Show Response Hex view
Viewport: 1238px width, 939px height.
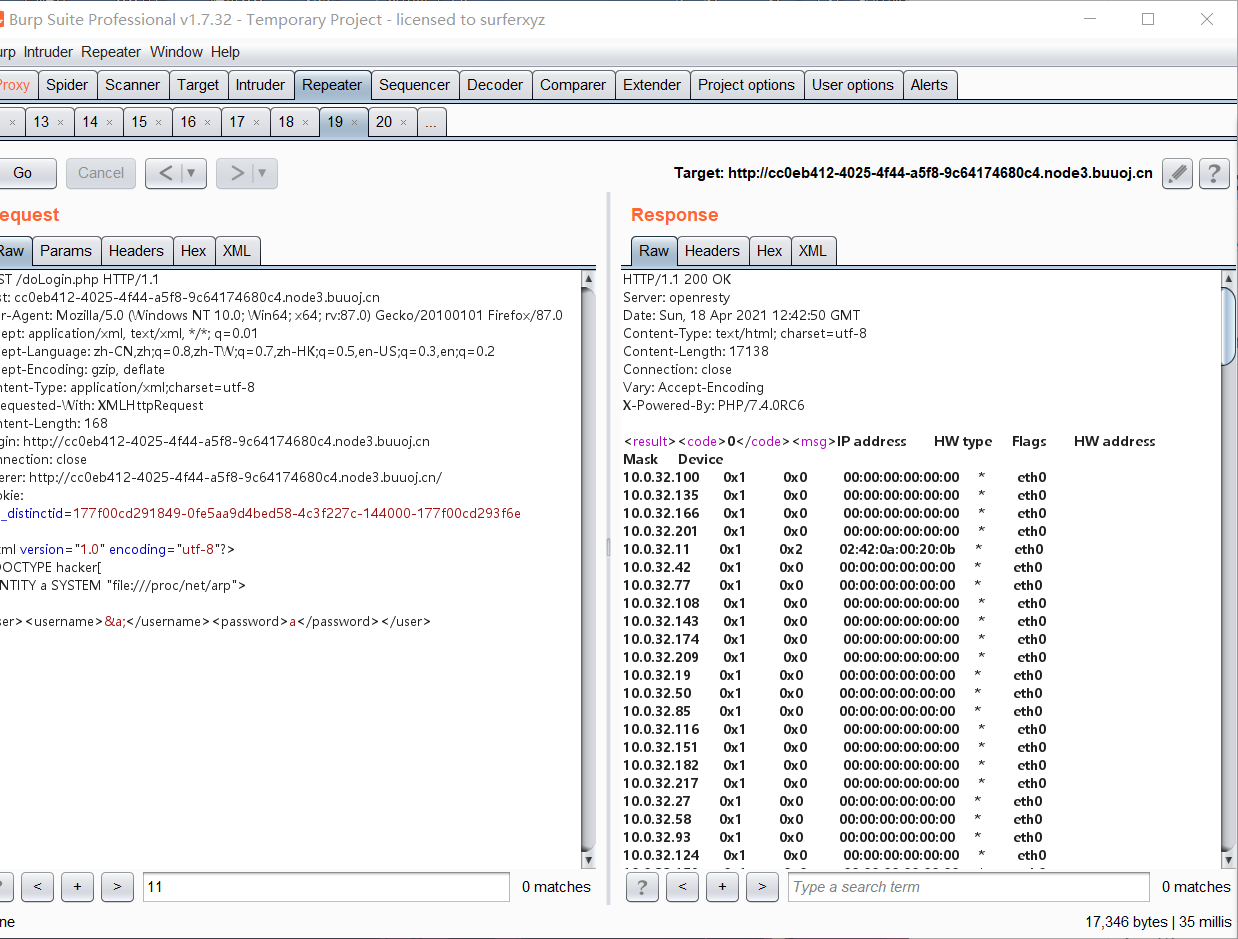(x=770, y=251)
